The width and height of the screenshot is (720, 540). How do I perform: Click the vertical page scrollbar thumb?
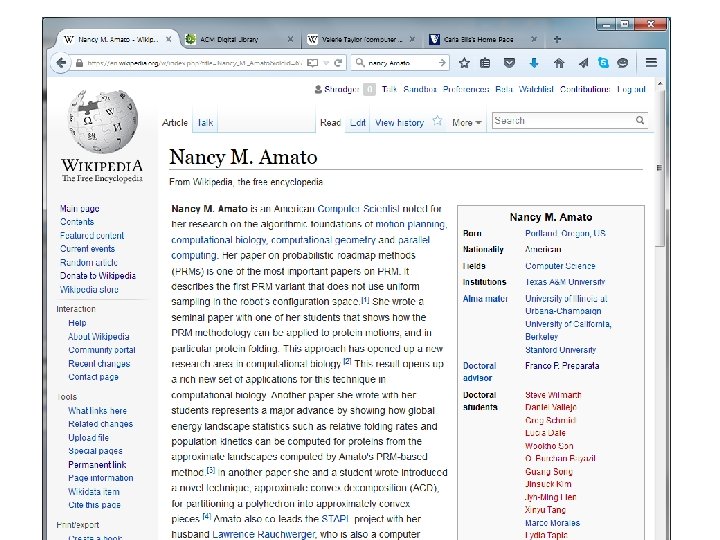click(x=660, y=168)
